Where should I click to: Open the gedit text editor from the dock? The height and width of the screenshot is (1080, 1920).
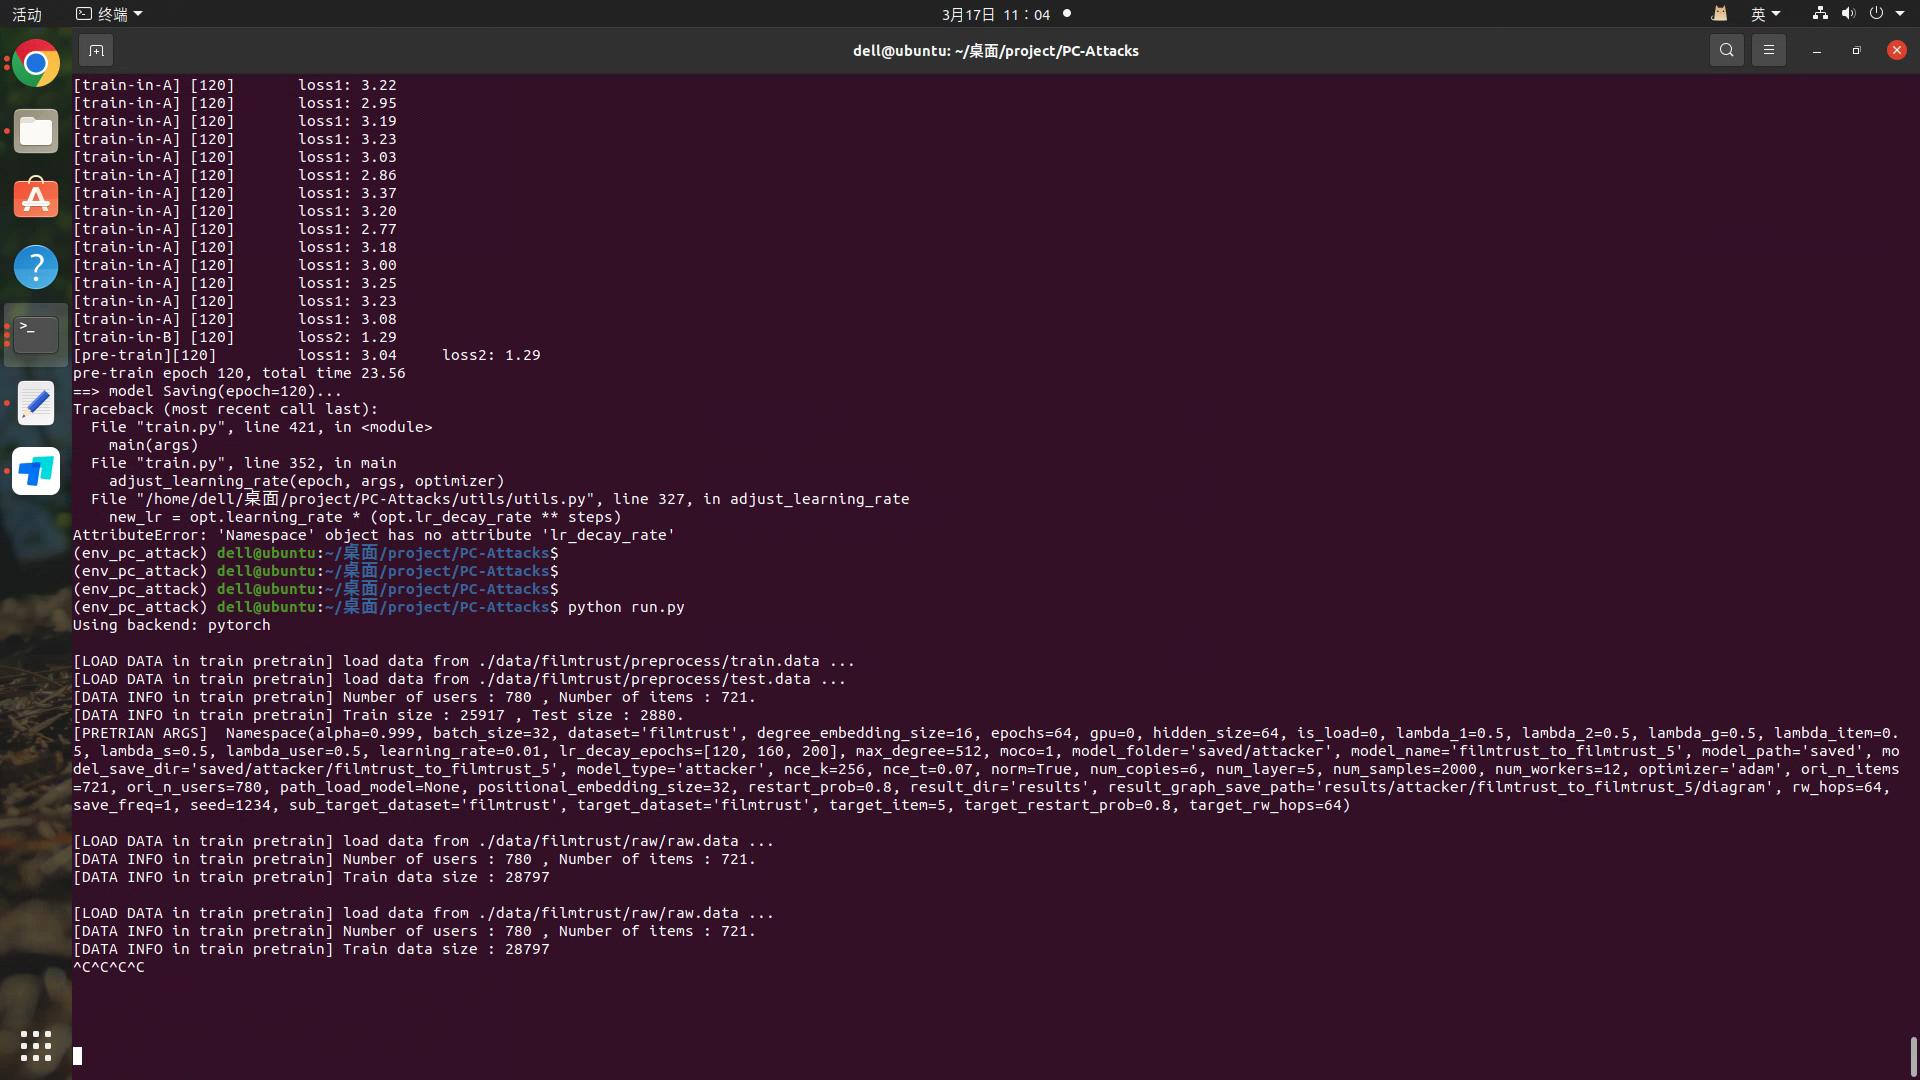coord(36,403)
